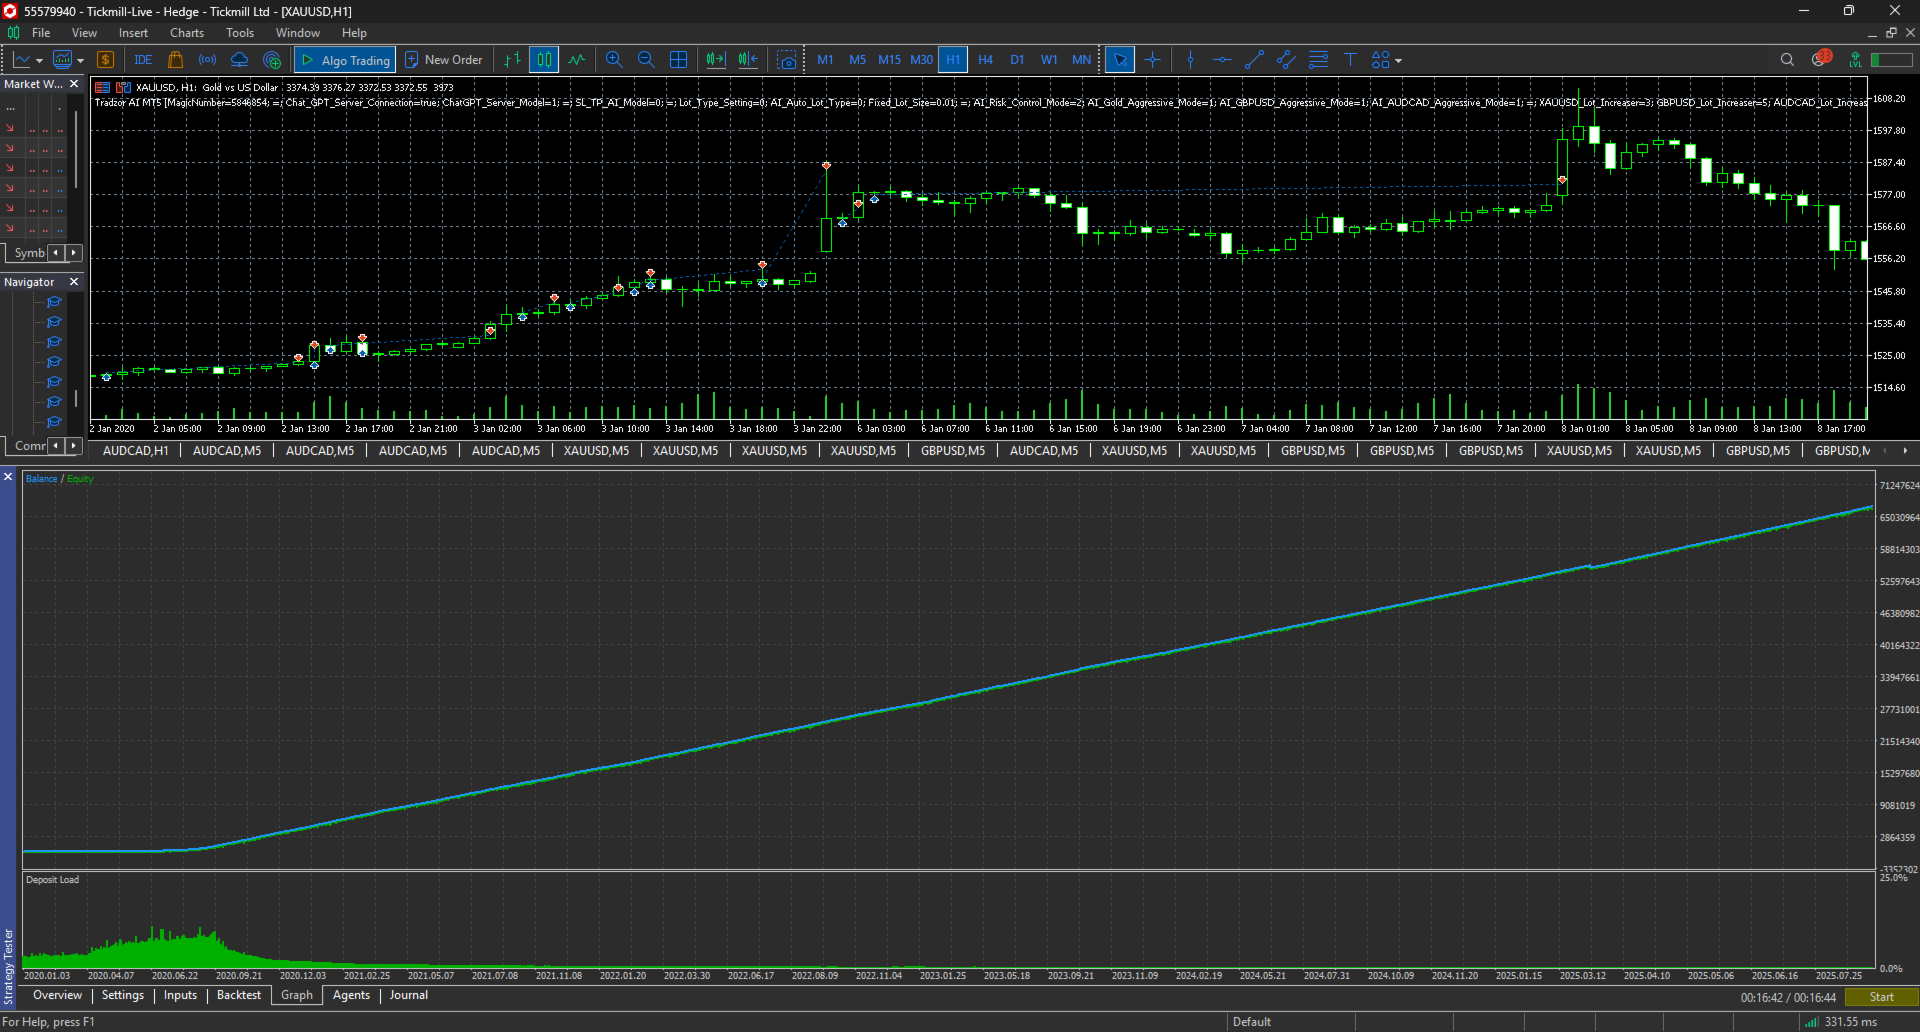Image resolution: width=1920 pixels, height=1032 pixels.
Task: Draw a horizontal line
Action: click(x=1222, y=60)
